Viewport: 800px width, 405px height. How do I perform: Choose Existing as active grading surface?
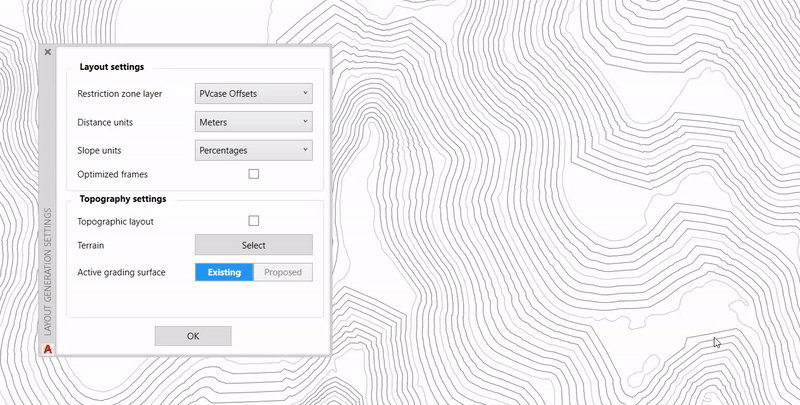224,272
